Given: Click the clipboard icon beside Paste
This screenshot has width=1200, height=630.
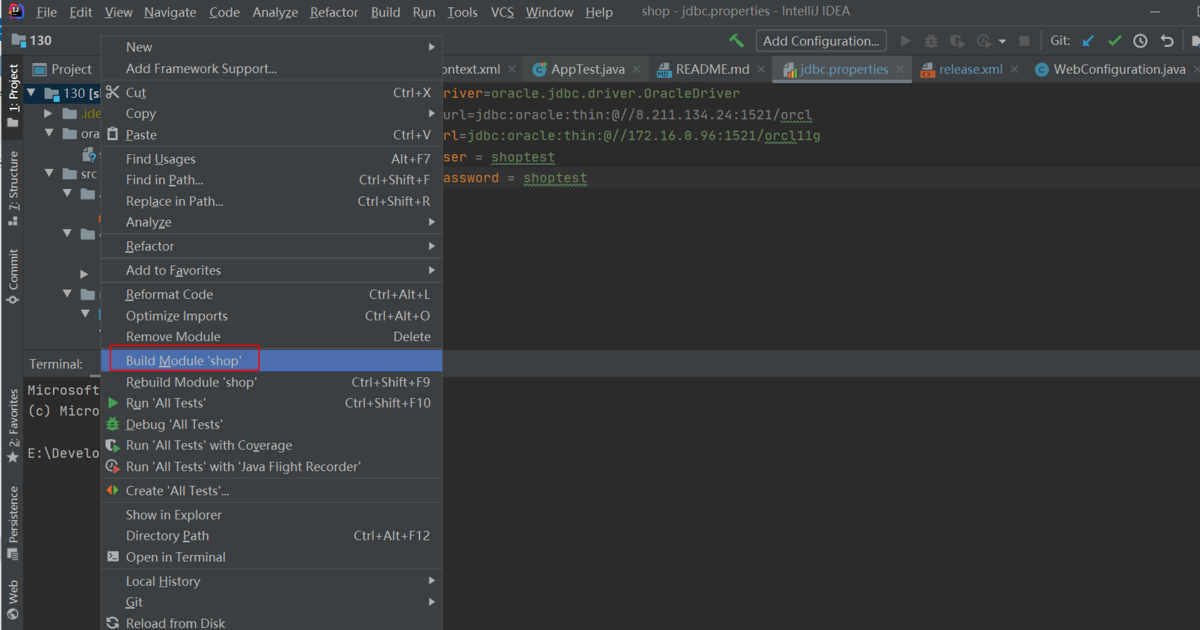Looking at the screenshot, I should pyautogui.click(x=113, y=134).
